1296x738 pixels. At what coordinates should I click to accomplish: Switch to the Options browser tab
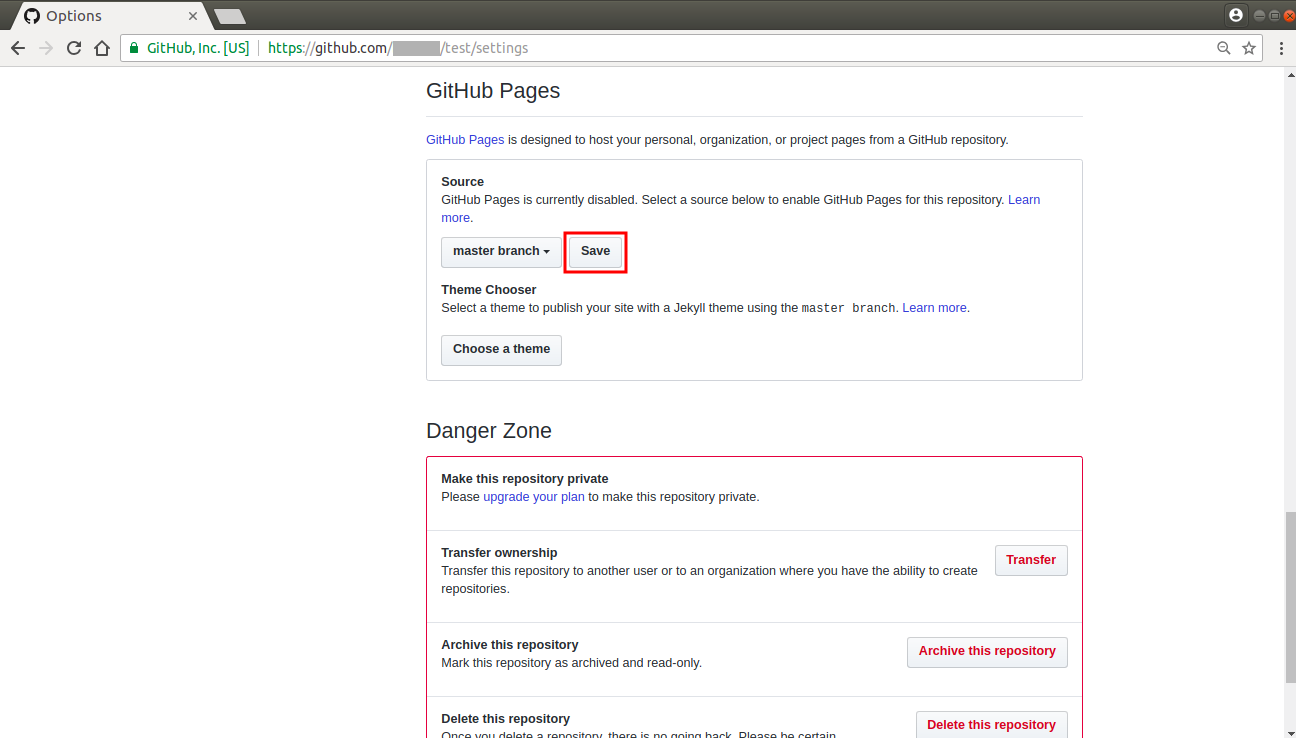tap(110, 16)
